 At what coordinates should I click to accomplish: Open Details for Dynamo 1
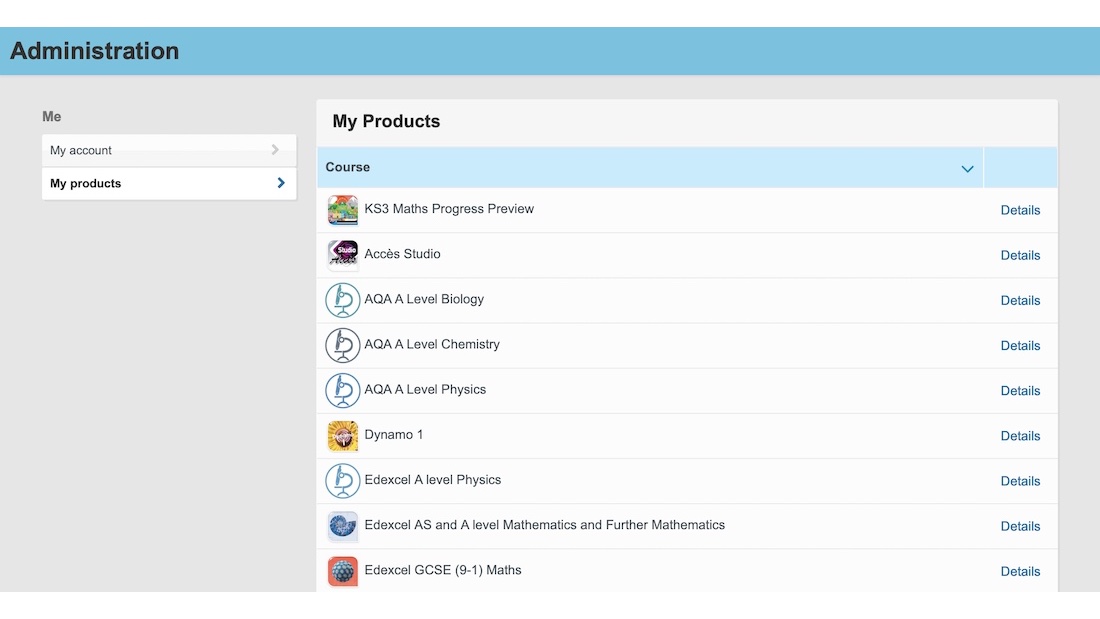[1020, 436]
